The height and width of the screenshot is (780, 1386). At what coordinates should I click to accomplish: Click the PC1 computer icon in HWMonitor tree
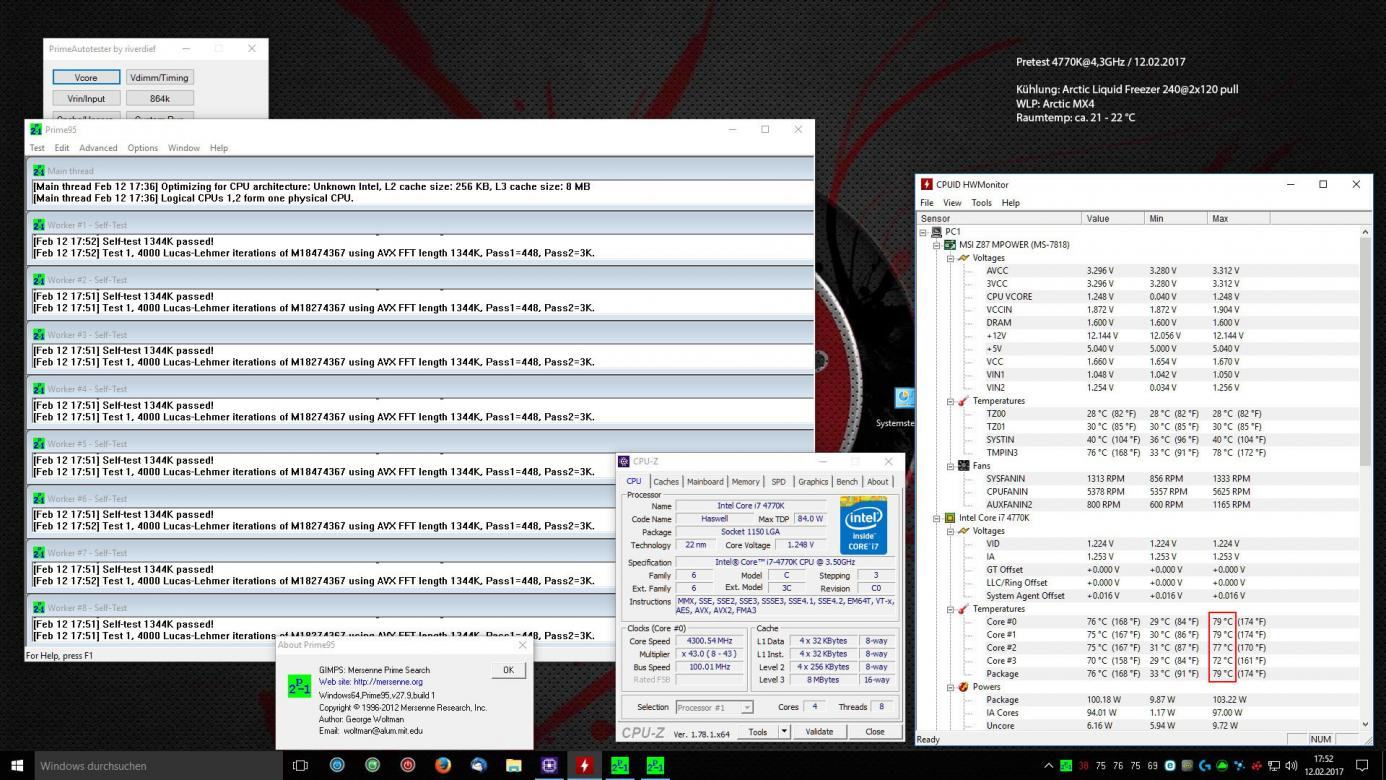pyautogui.click(x=938, y=232)
